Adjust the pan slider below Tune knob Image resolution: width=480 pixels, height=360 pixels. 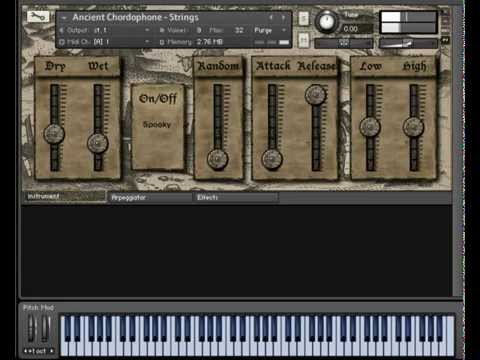tap(344, 43)
